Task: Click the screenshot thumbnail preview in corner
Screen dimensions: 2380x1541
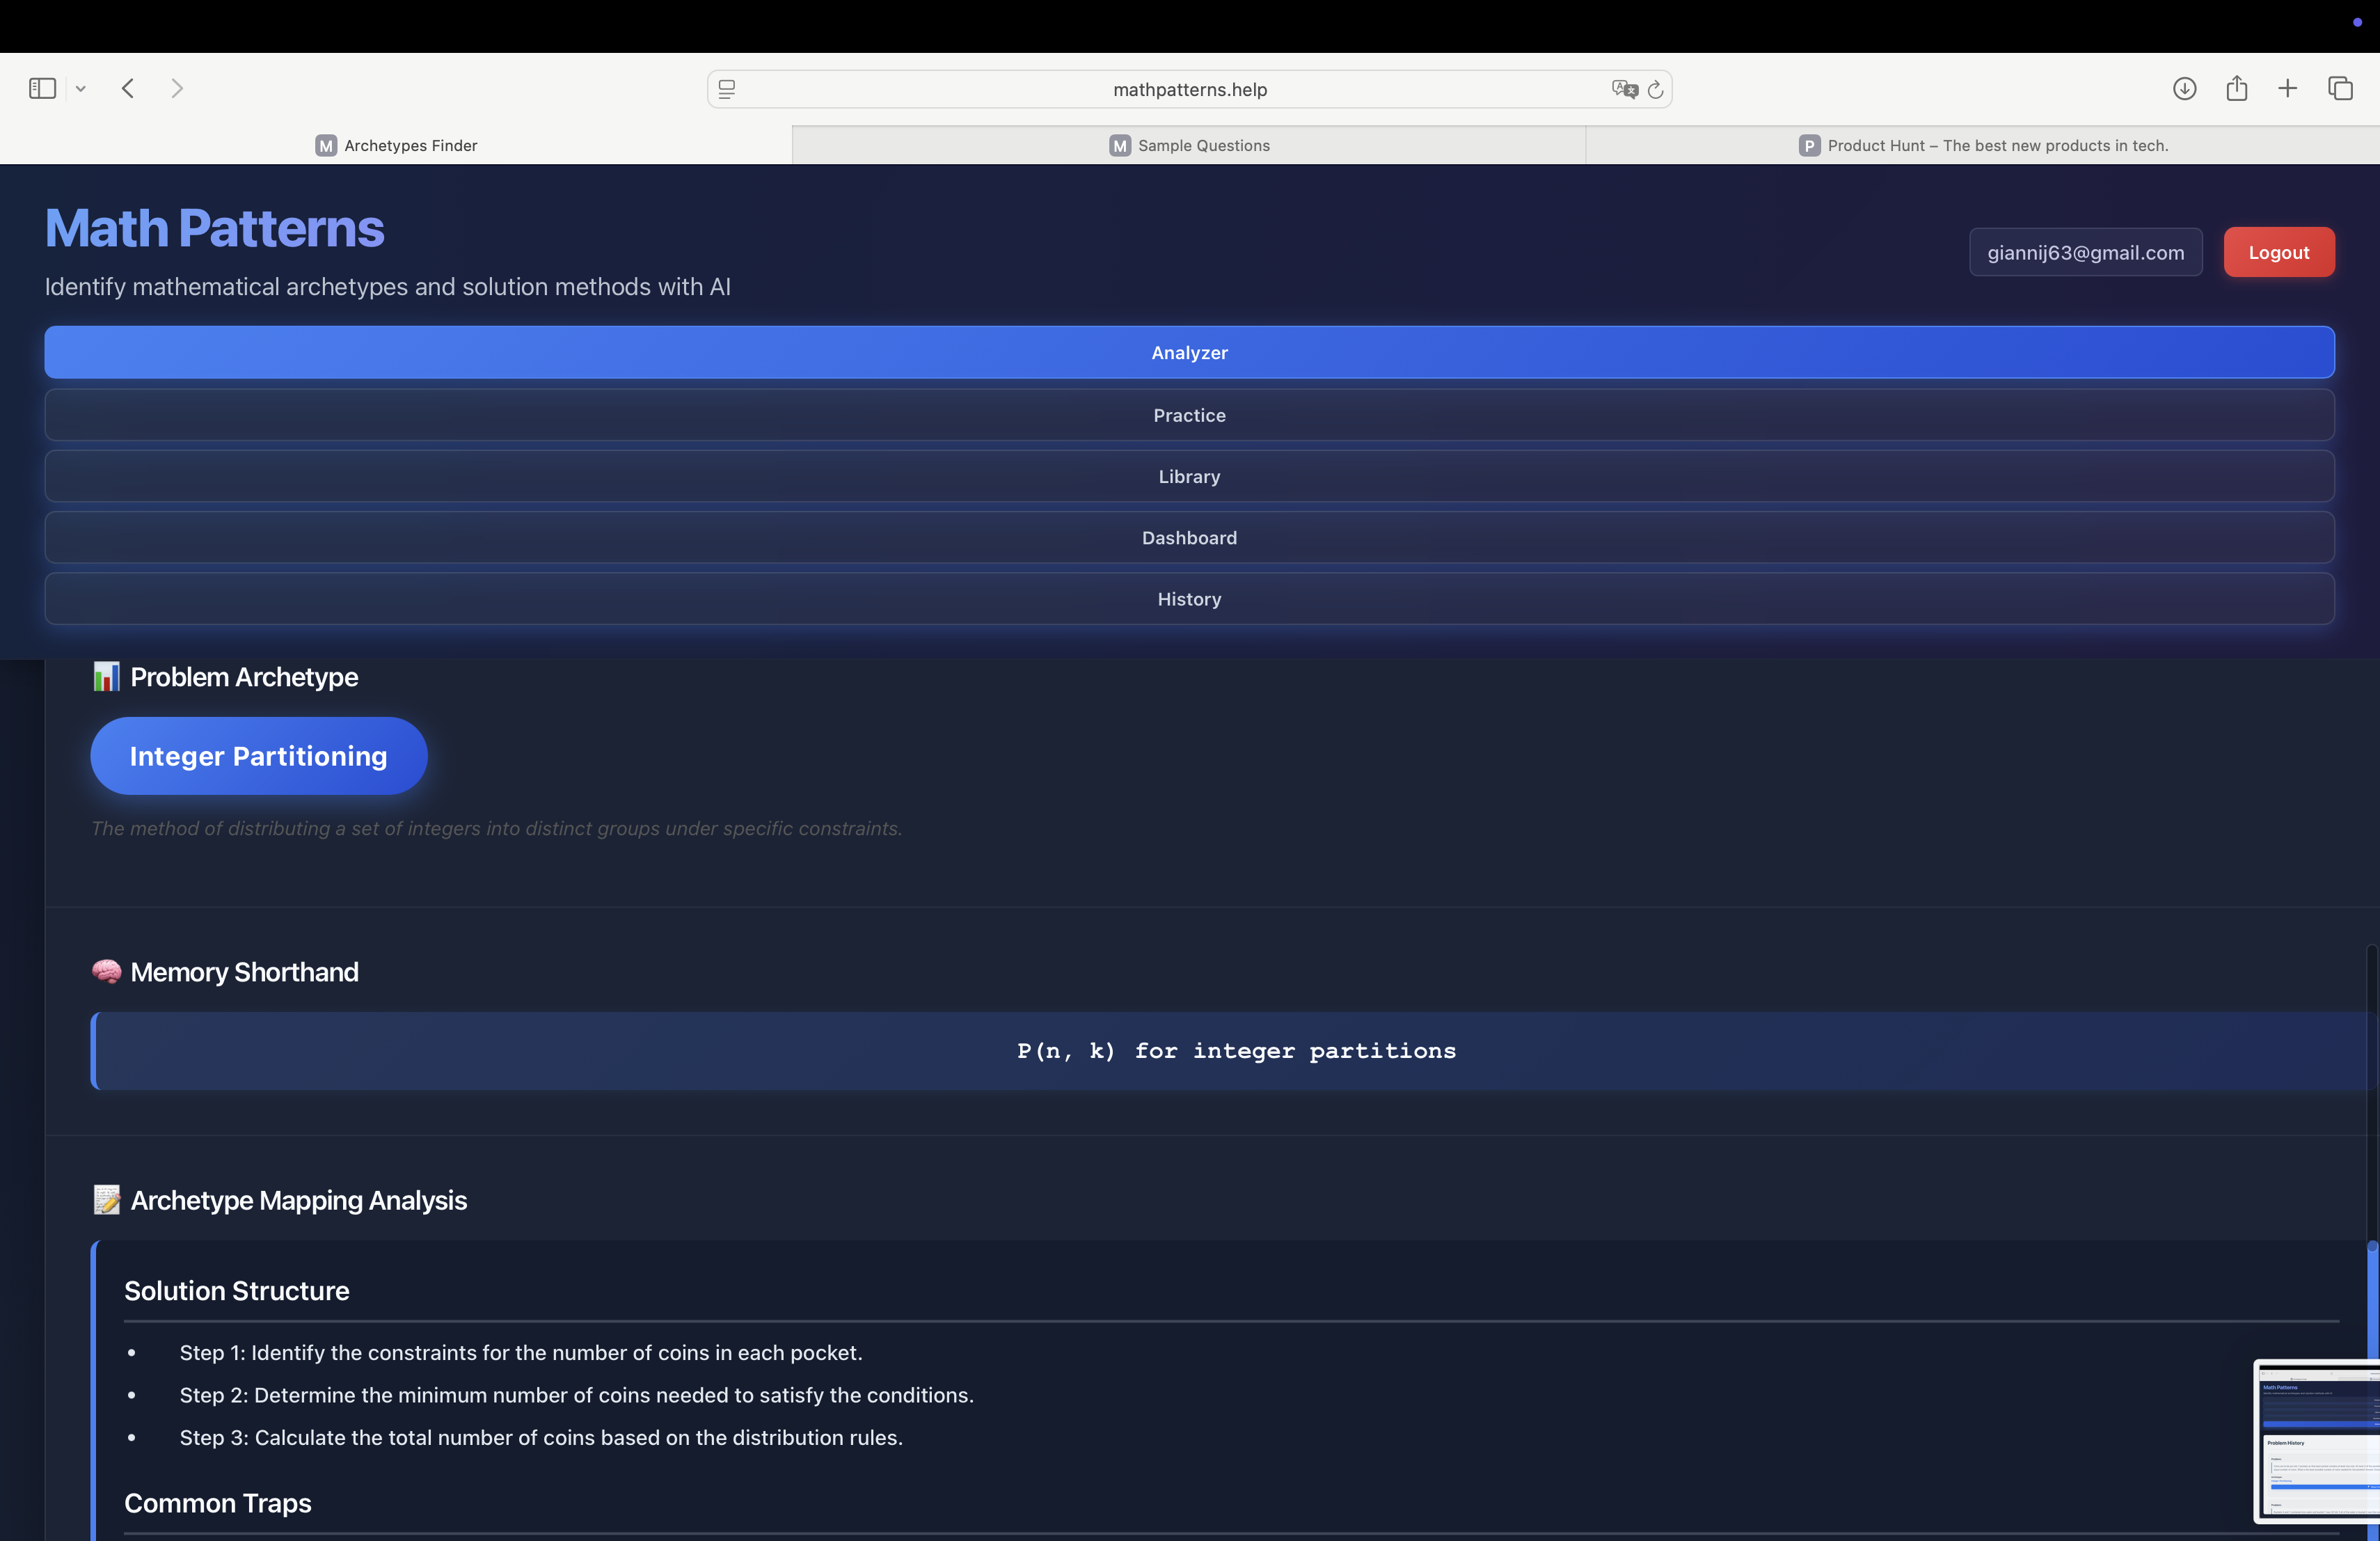Action: (2318, 1441)
